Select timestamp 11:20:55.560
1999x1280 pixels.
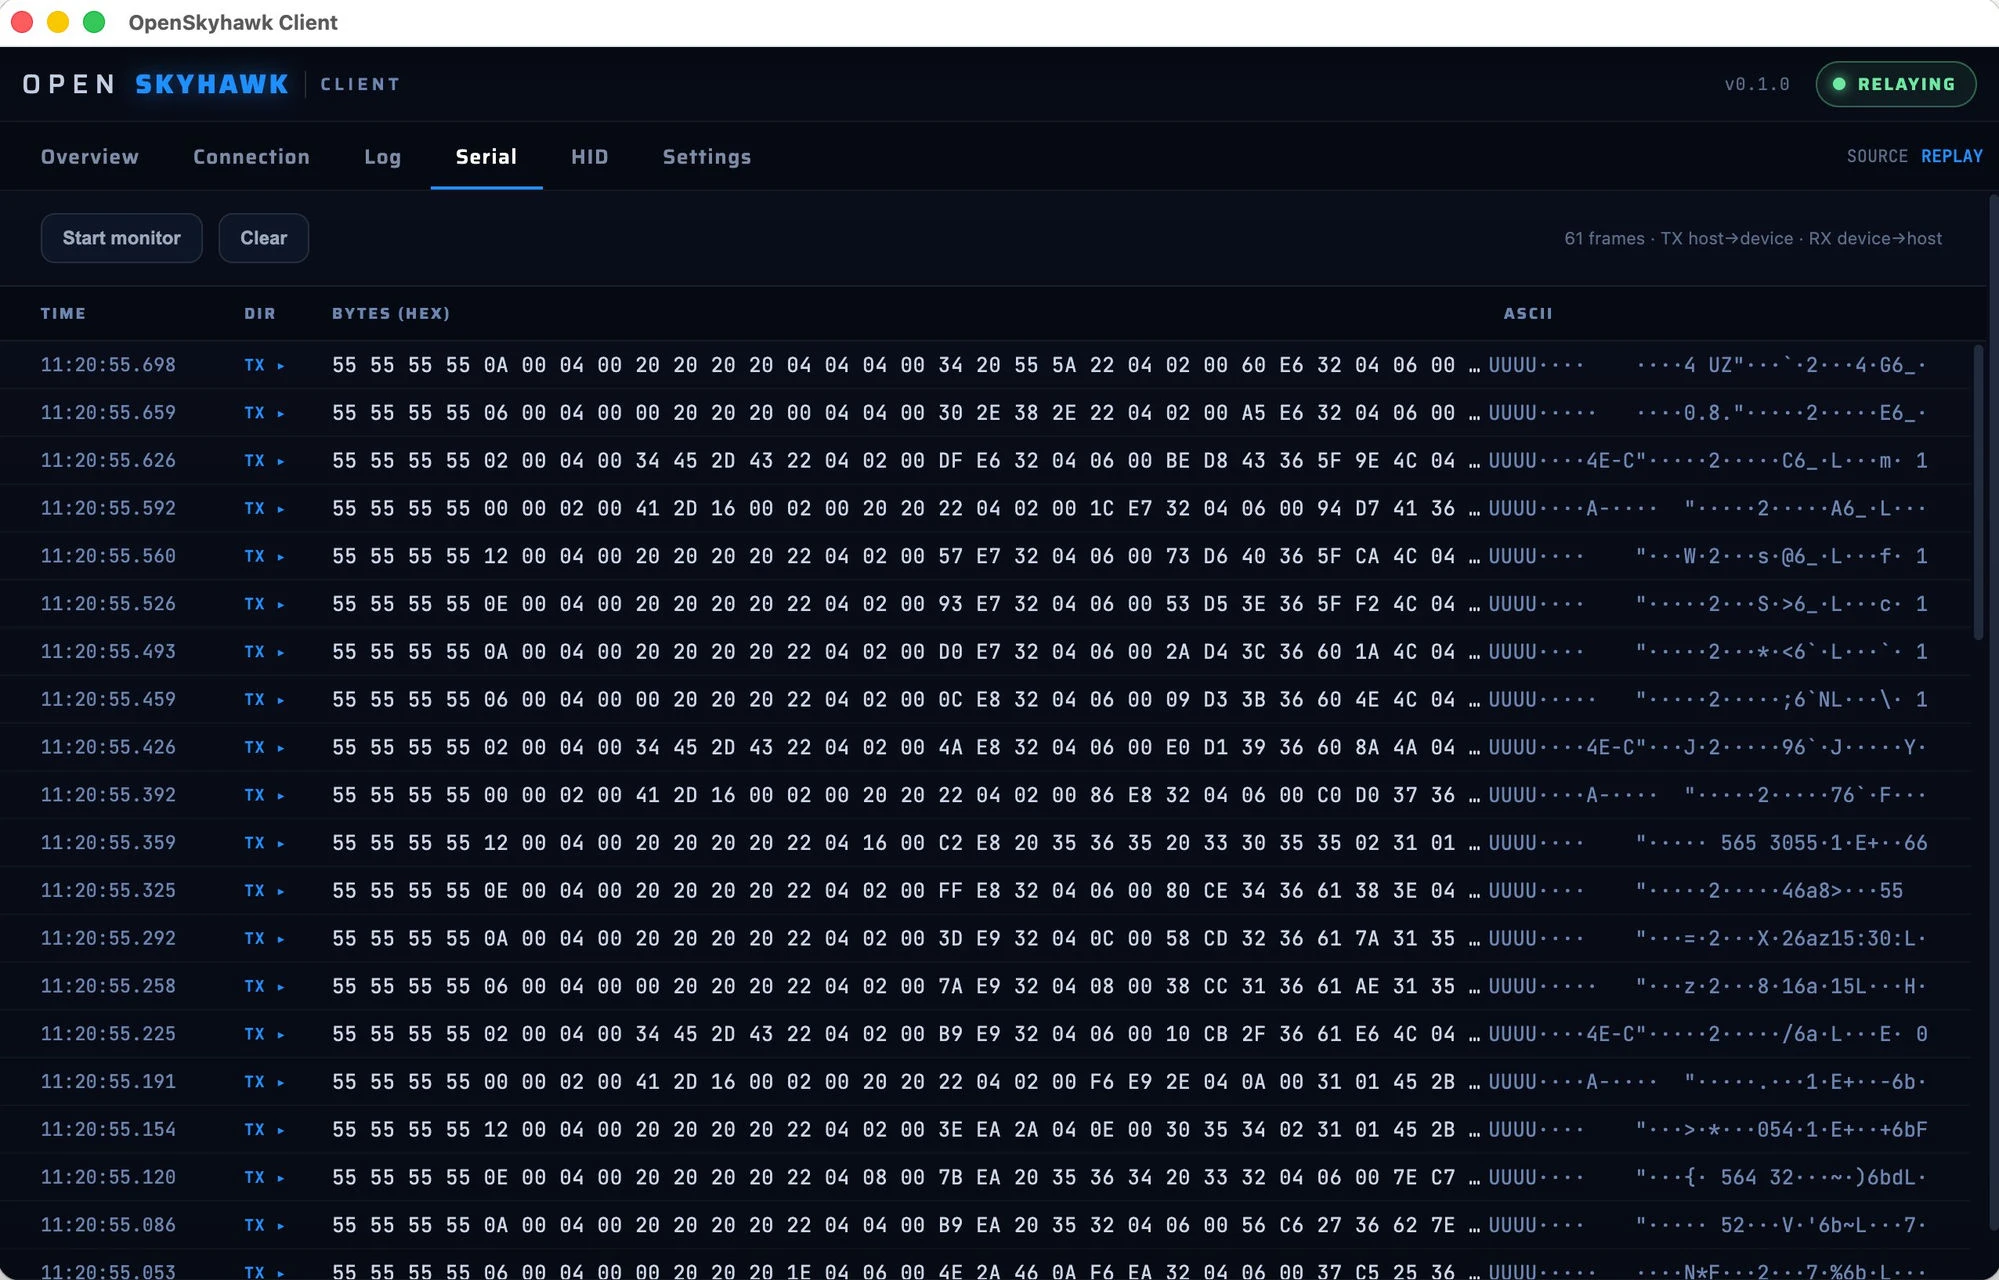coord(108,556)
